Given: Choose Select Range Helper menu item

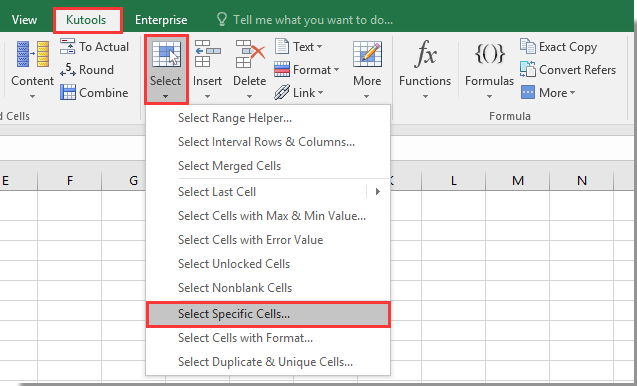Looking at the screenshot, I should [268, 118].
